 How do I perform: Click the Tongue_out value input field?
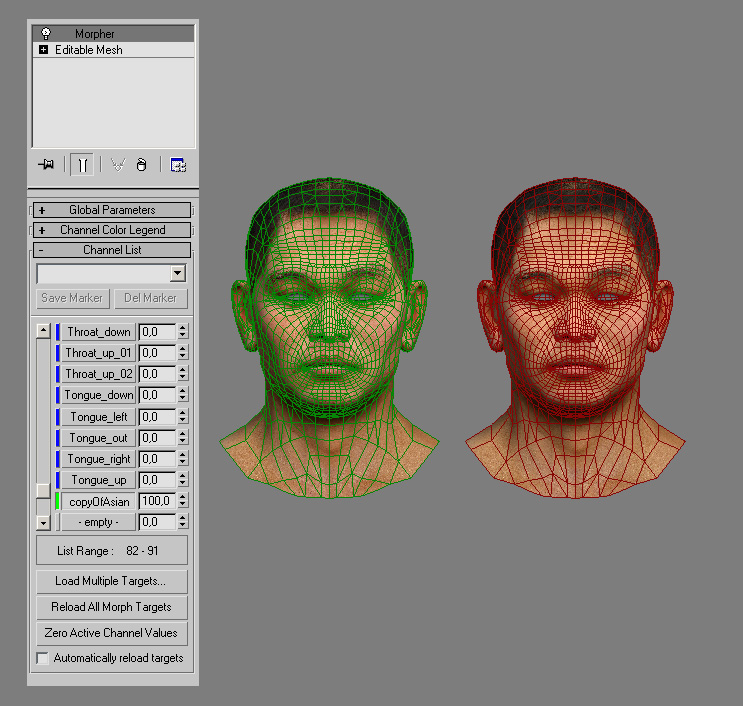pyautogui.click(x=156, y=438)
